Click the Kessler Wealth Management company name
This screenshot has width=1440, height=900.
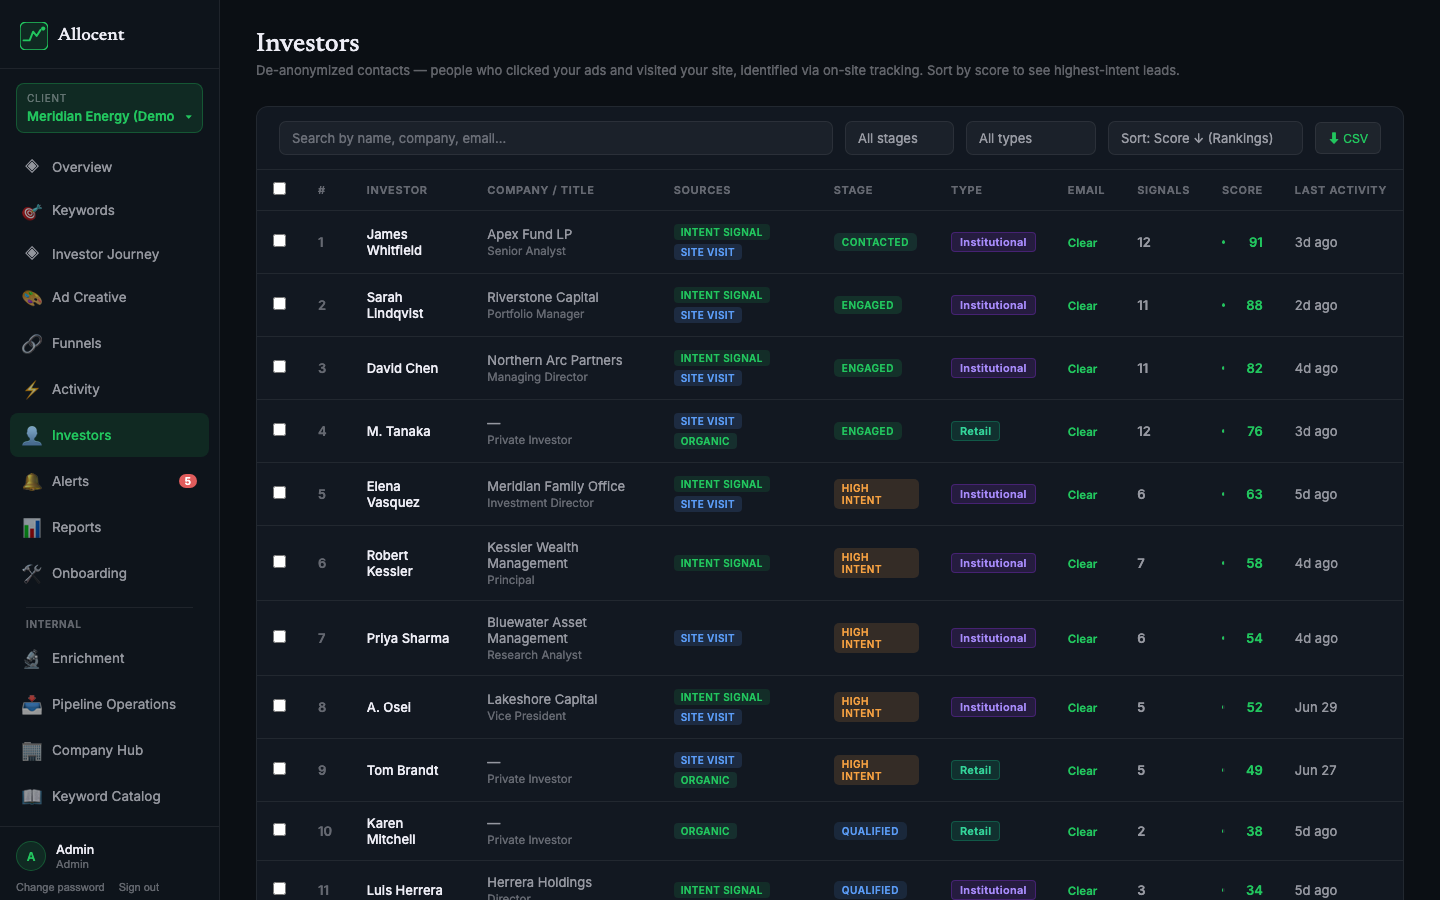click(x=532, y=555)
